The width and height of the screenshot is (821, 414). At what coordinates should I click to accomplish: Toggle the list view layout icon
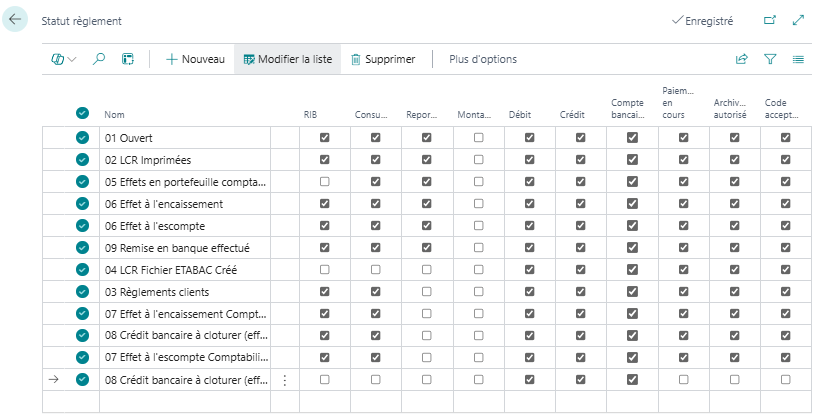(798, 59)
